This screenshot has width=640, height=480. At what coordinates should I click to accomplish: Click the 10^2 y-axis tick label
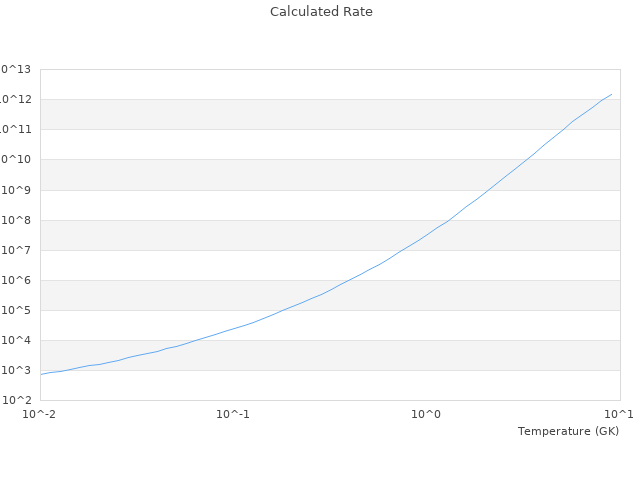point(18,401)
